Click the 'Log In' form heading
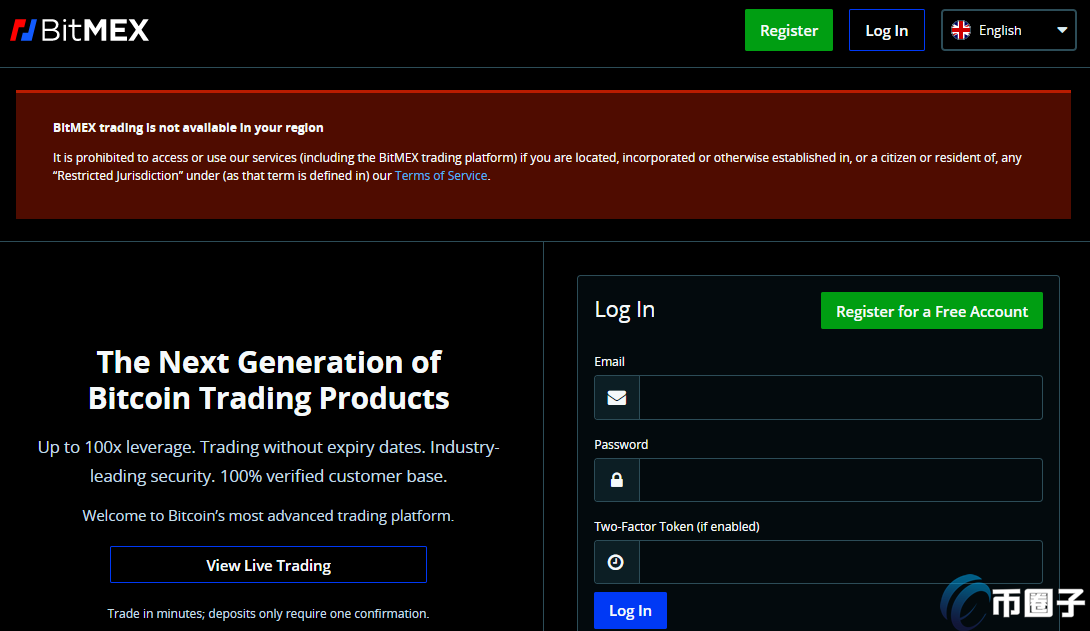 (x=624, y=310)
